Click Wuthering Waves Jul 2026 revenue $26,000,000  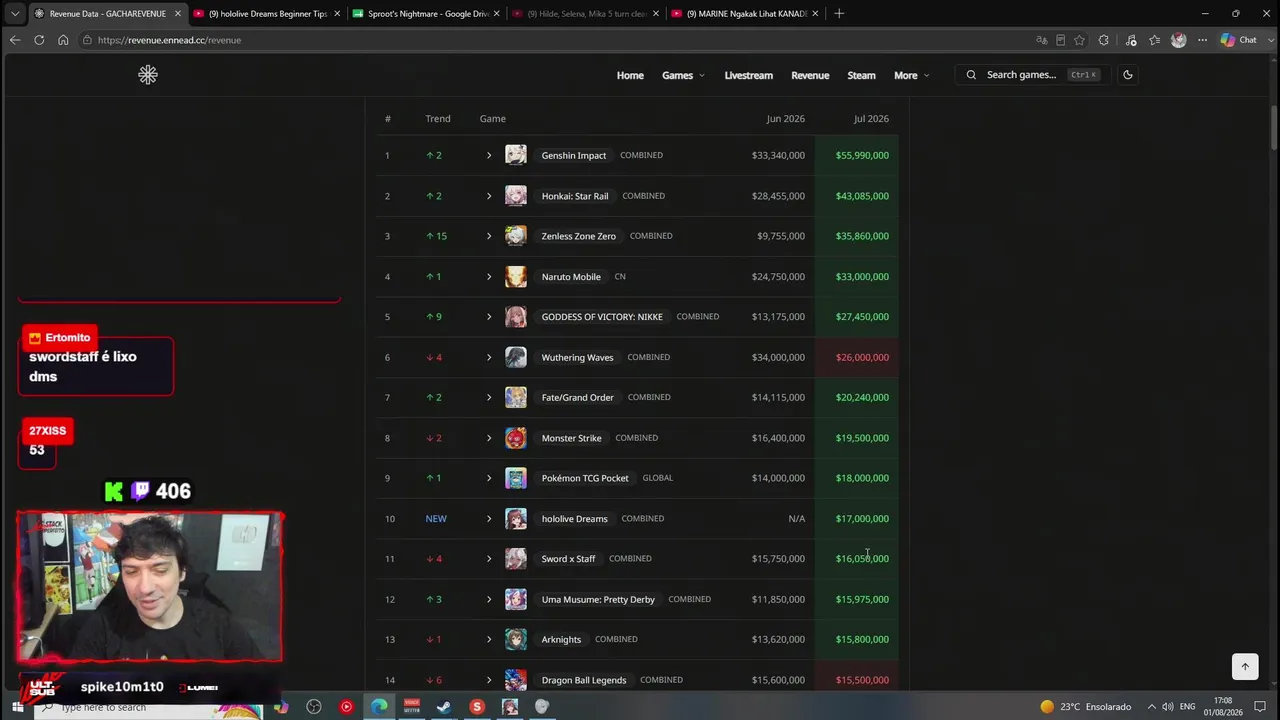point(862,357)
